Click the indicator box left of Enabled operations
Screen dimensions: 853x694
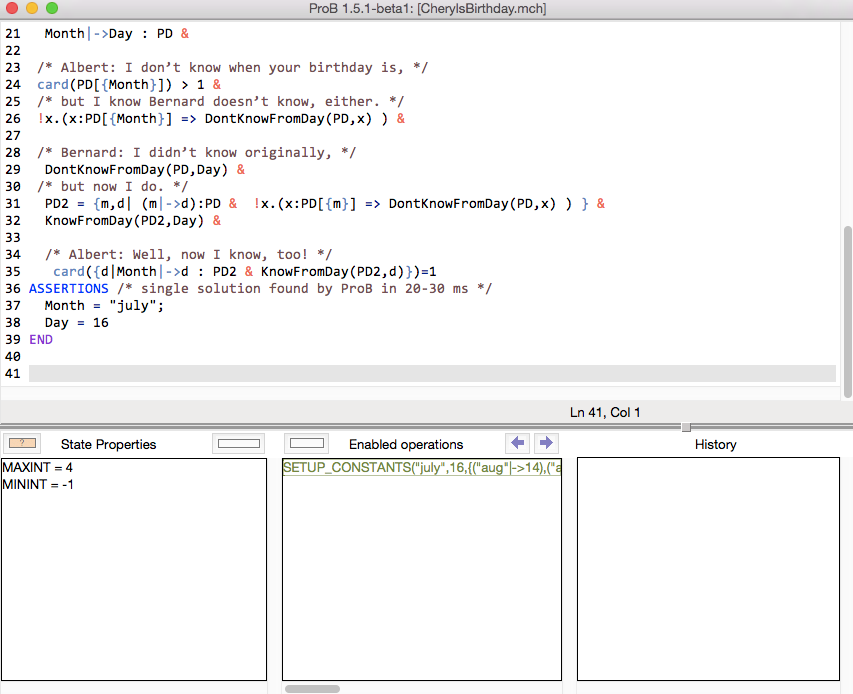tap(307, 443)
